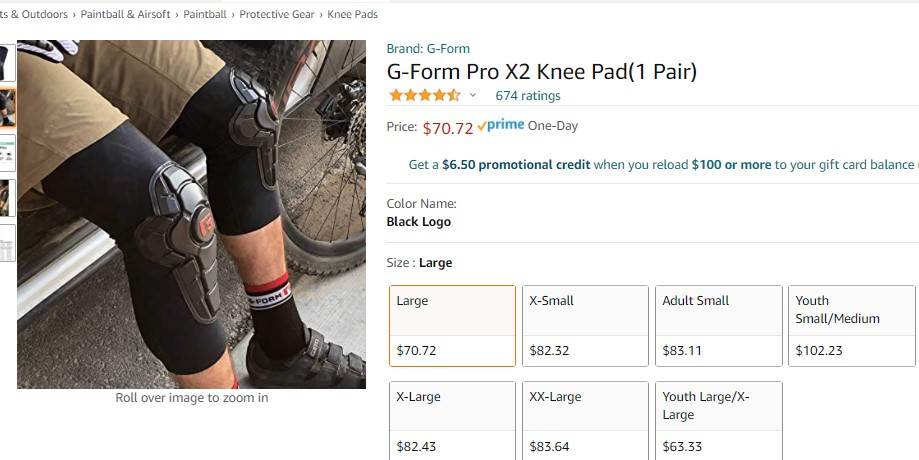Choose the X-Small size option
Screen dimensions: 919x460
tap(585, 326)
